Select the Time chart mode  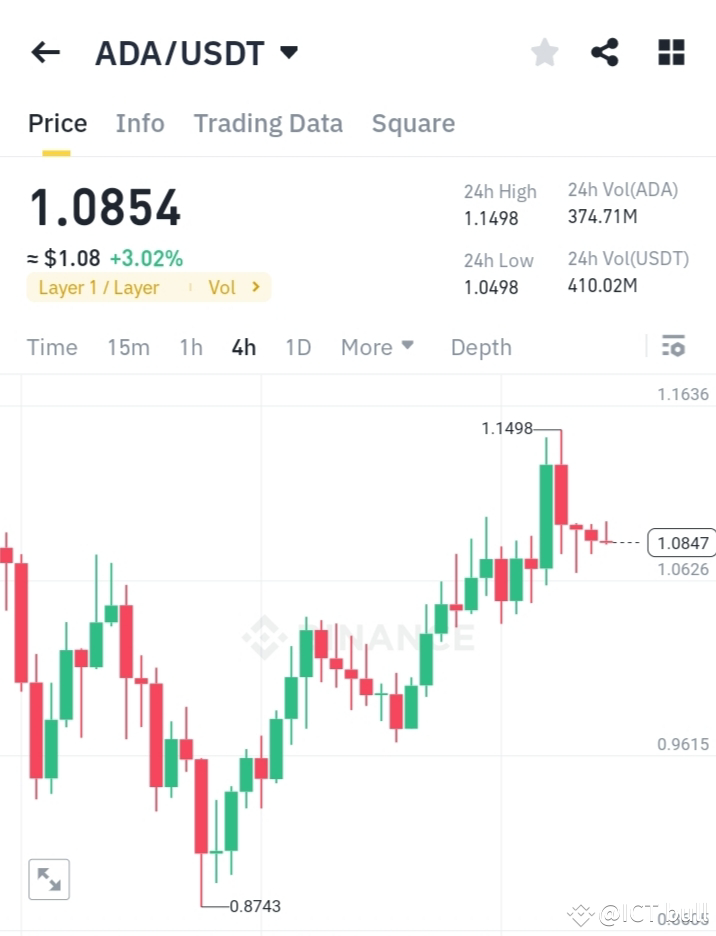coord(52,347)
